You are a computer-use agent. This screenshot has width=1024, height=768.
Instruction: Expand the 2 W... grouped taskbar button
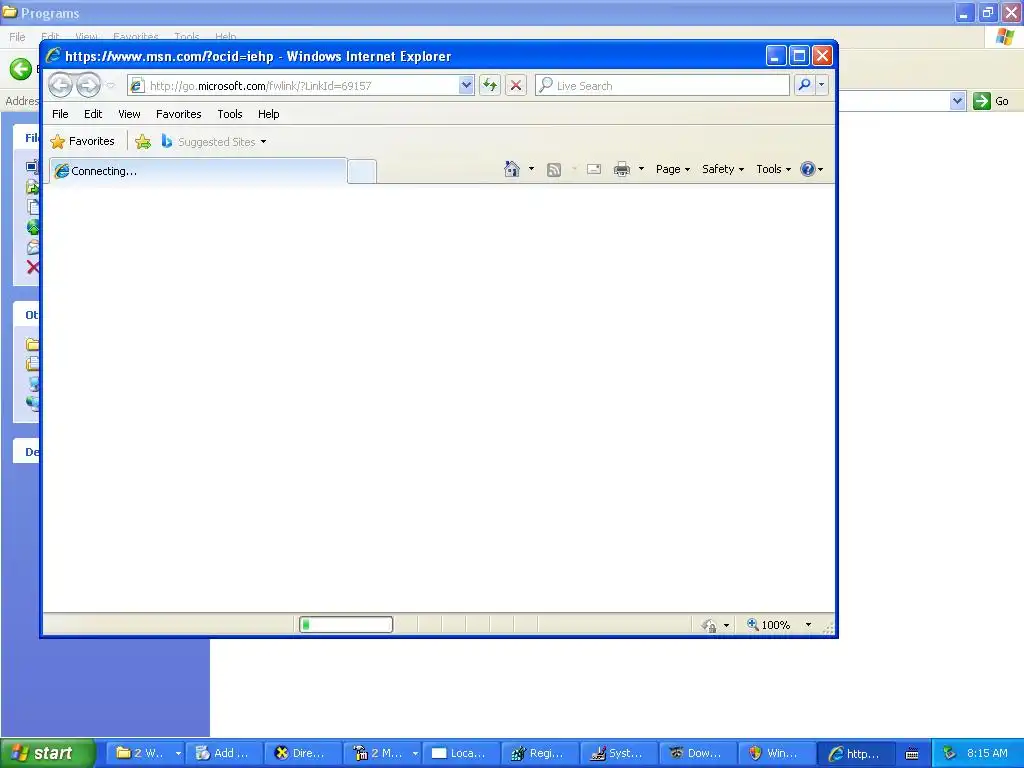145,753
